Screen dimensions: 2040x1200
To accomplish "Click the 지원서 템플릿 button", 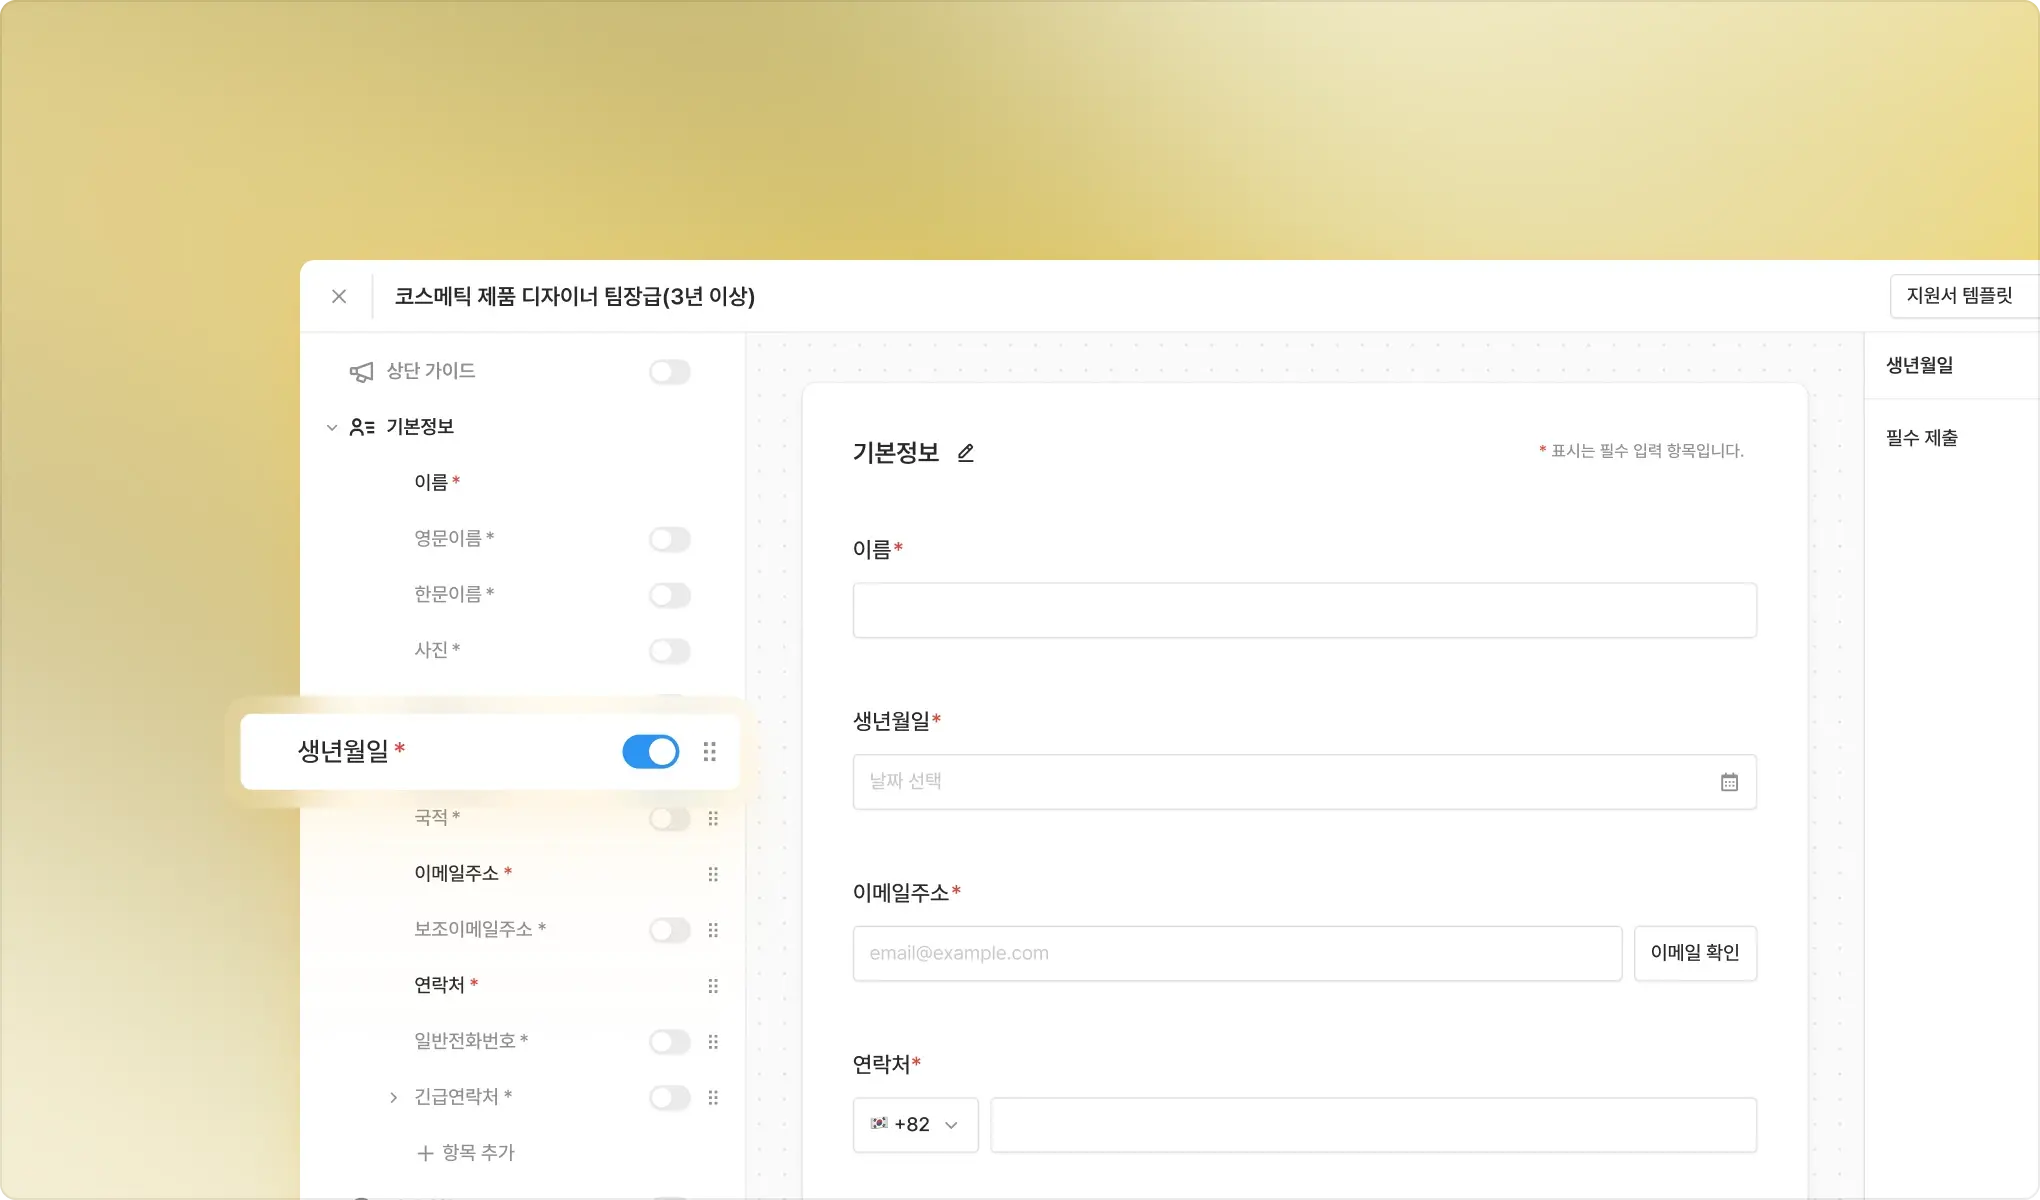I will point(1959,296).
